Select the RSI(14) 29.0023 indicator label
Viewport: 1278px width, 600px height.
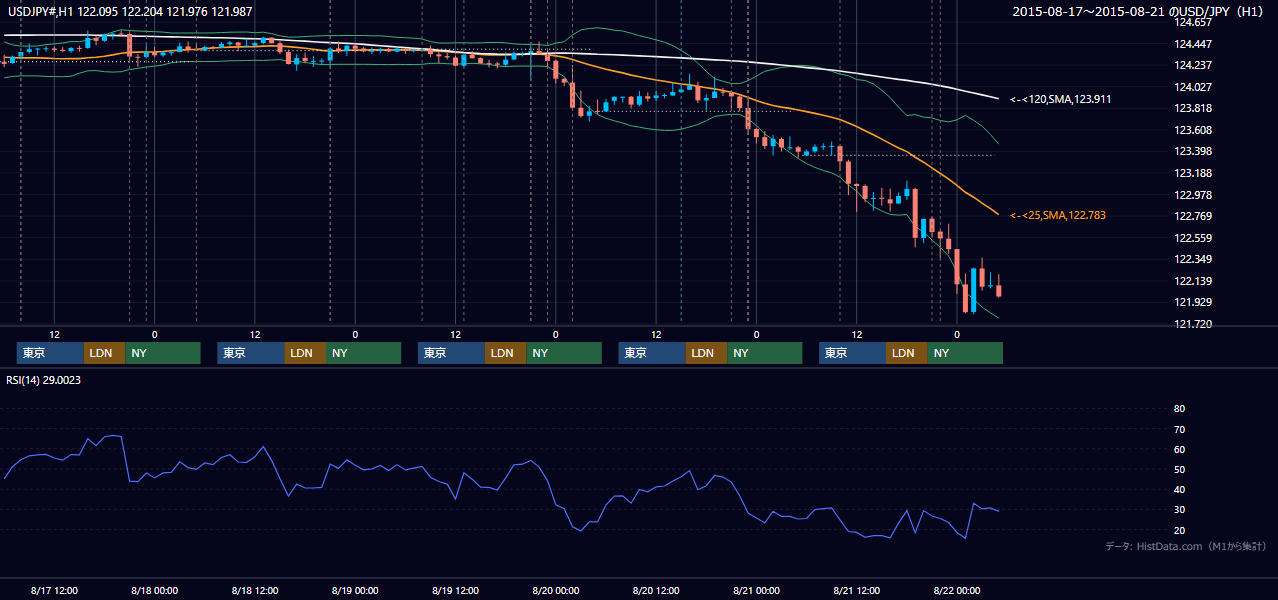point(43,380)
